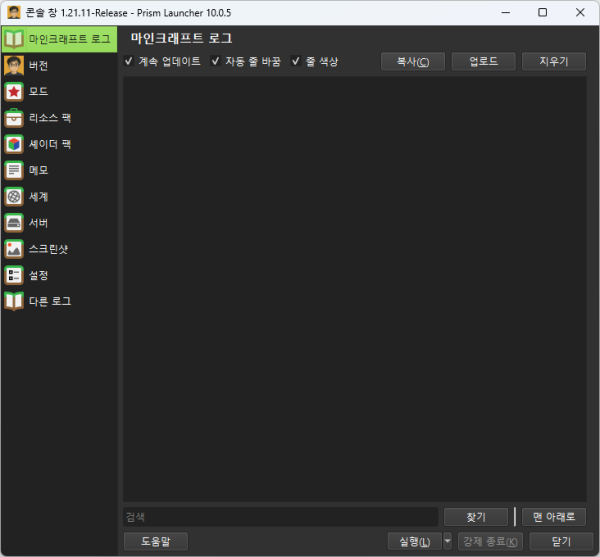Open the 스크린샷 page label

pos(49,249)
